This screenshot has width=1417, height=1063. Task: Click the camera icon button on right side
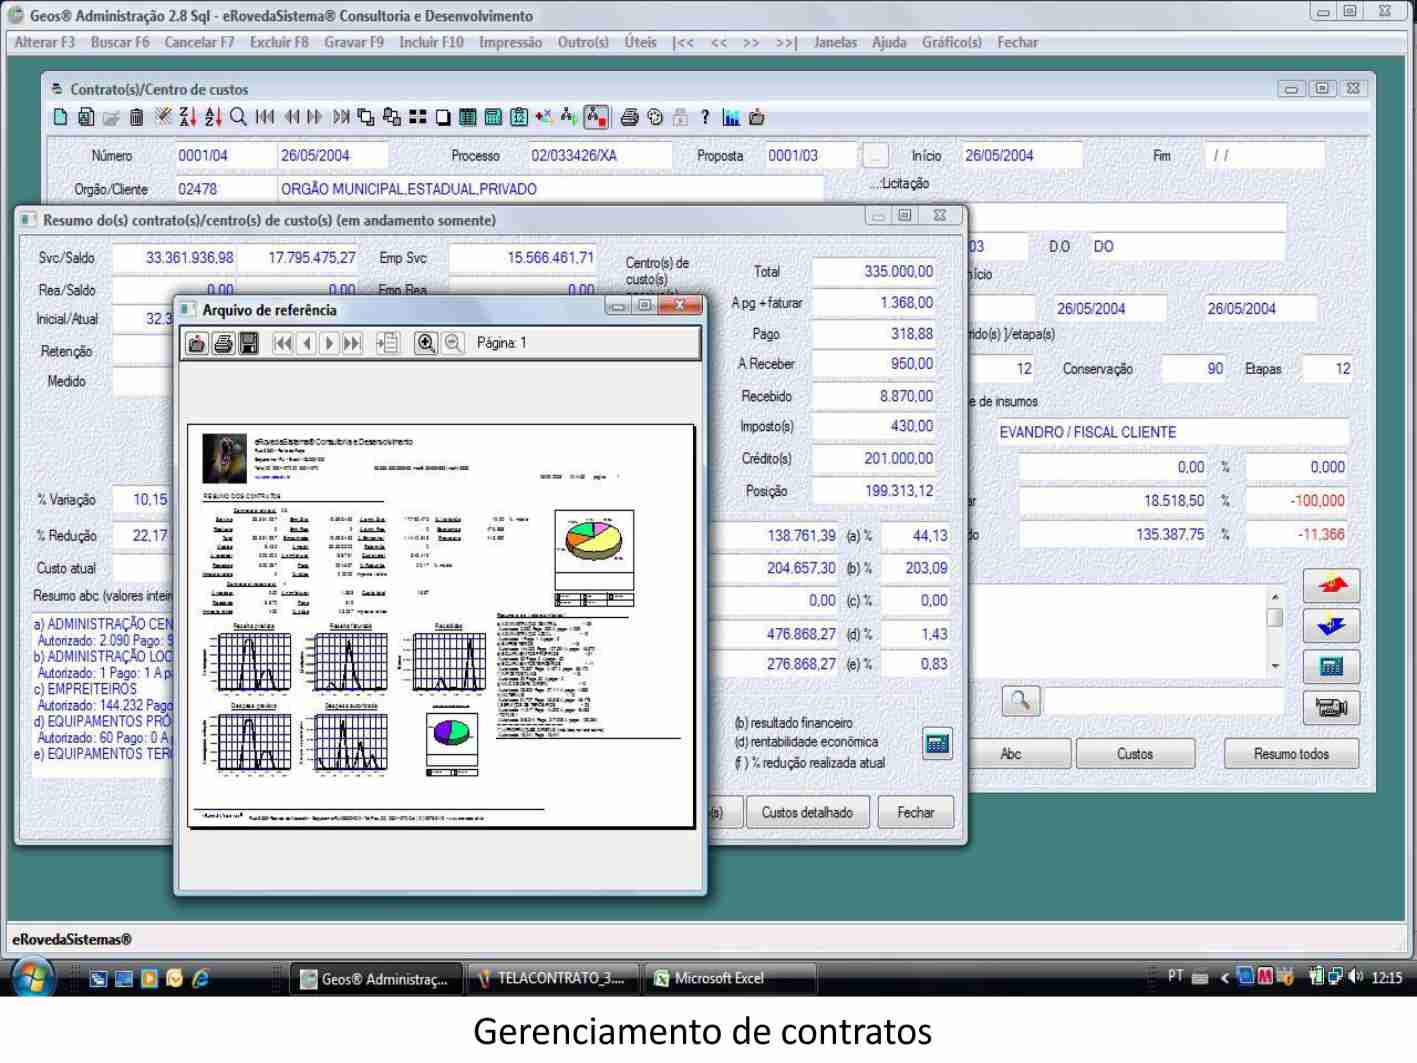[x=1331, y=708]
